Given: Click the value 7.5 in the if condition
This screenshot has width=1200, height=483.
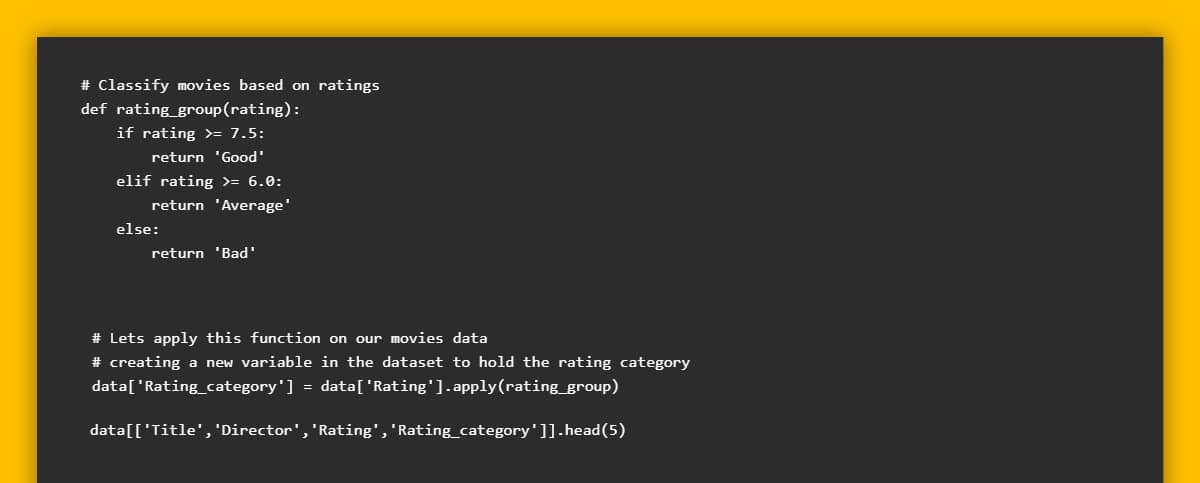Looking at the screenshot, I should coord(243,133).
